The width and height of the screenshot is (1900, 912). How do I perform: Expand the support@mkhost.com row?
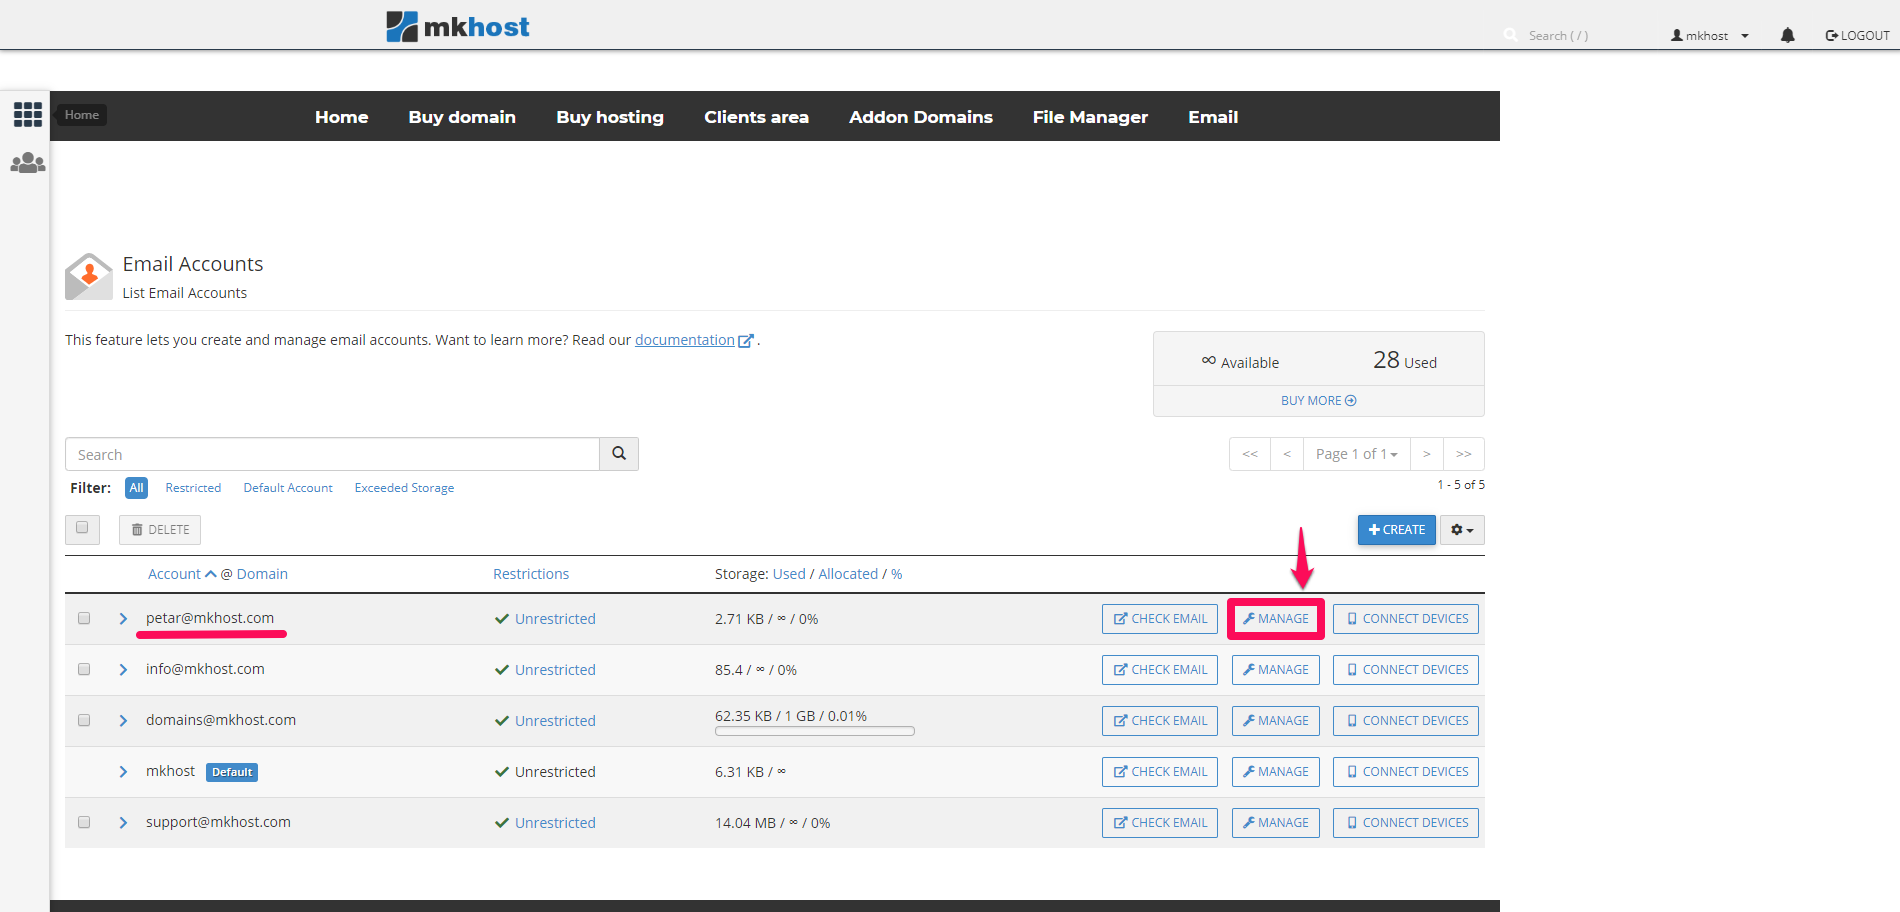(x=123, y=823)
